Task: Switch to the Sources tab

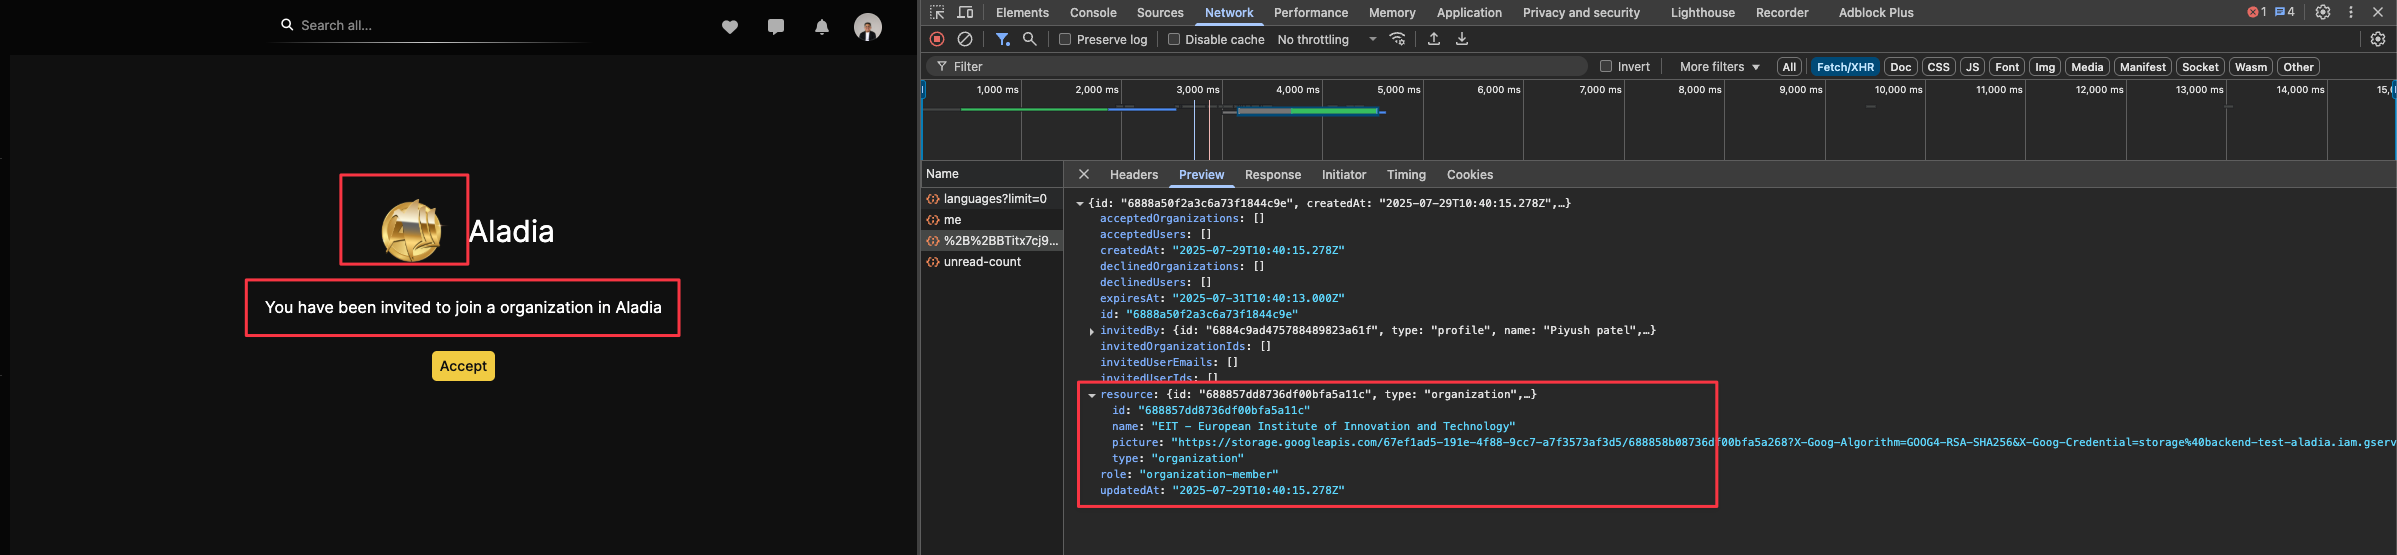Action: pyautogui.click(x=1160, y=12)
